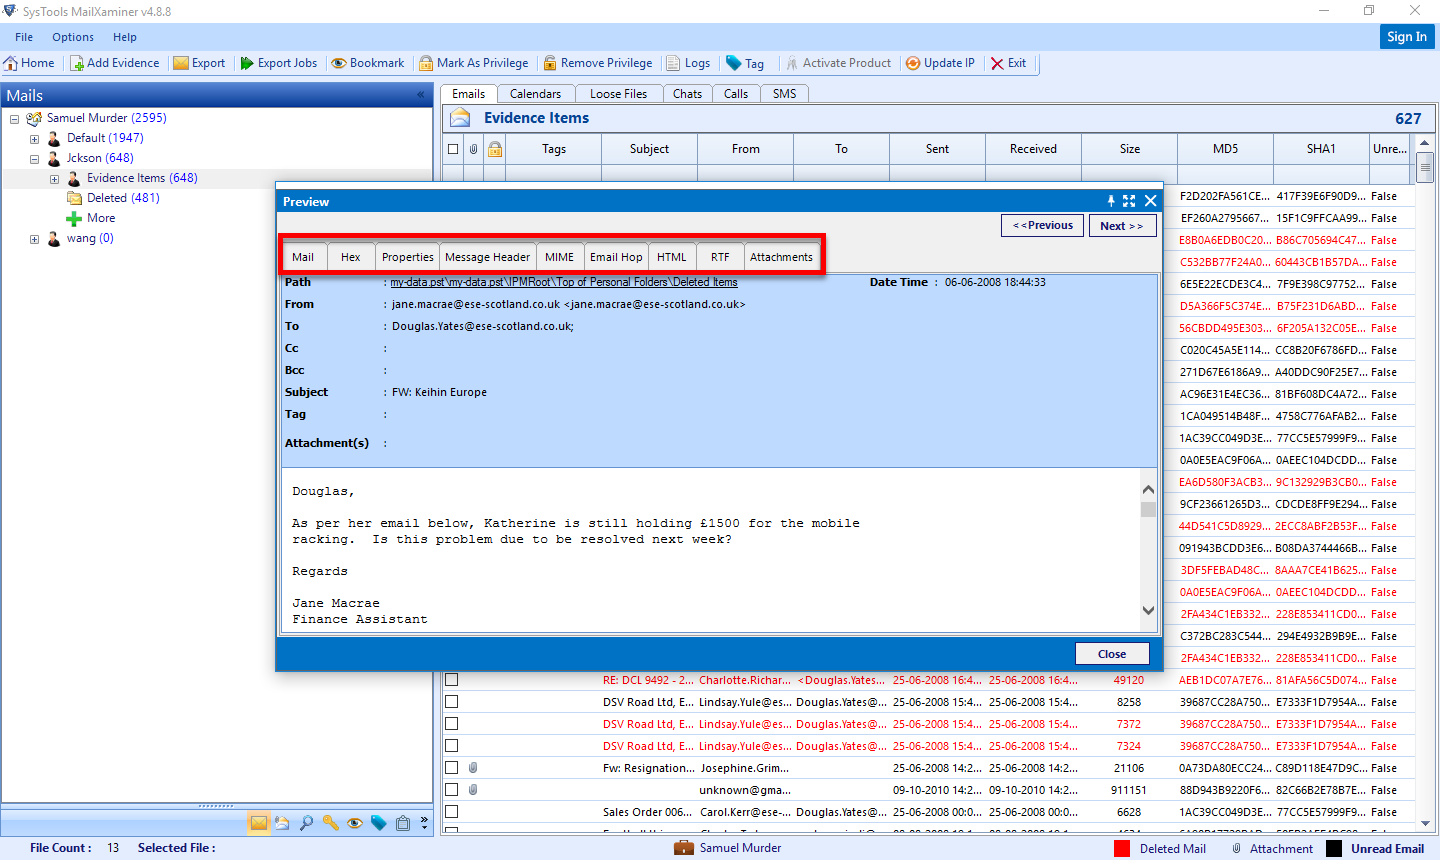Screen dimensions: 1440x860
Task: Check the unknown@gma email row checkbox
Action: coord(452,790)
